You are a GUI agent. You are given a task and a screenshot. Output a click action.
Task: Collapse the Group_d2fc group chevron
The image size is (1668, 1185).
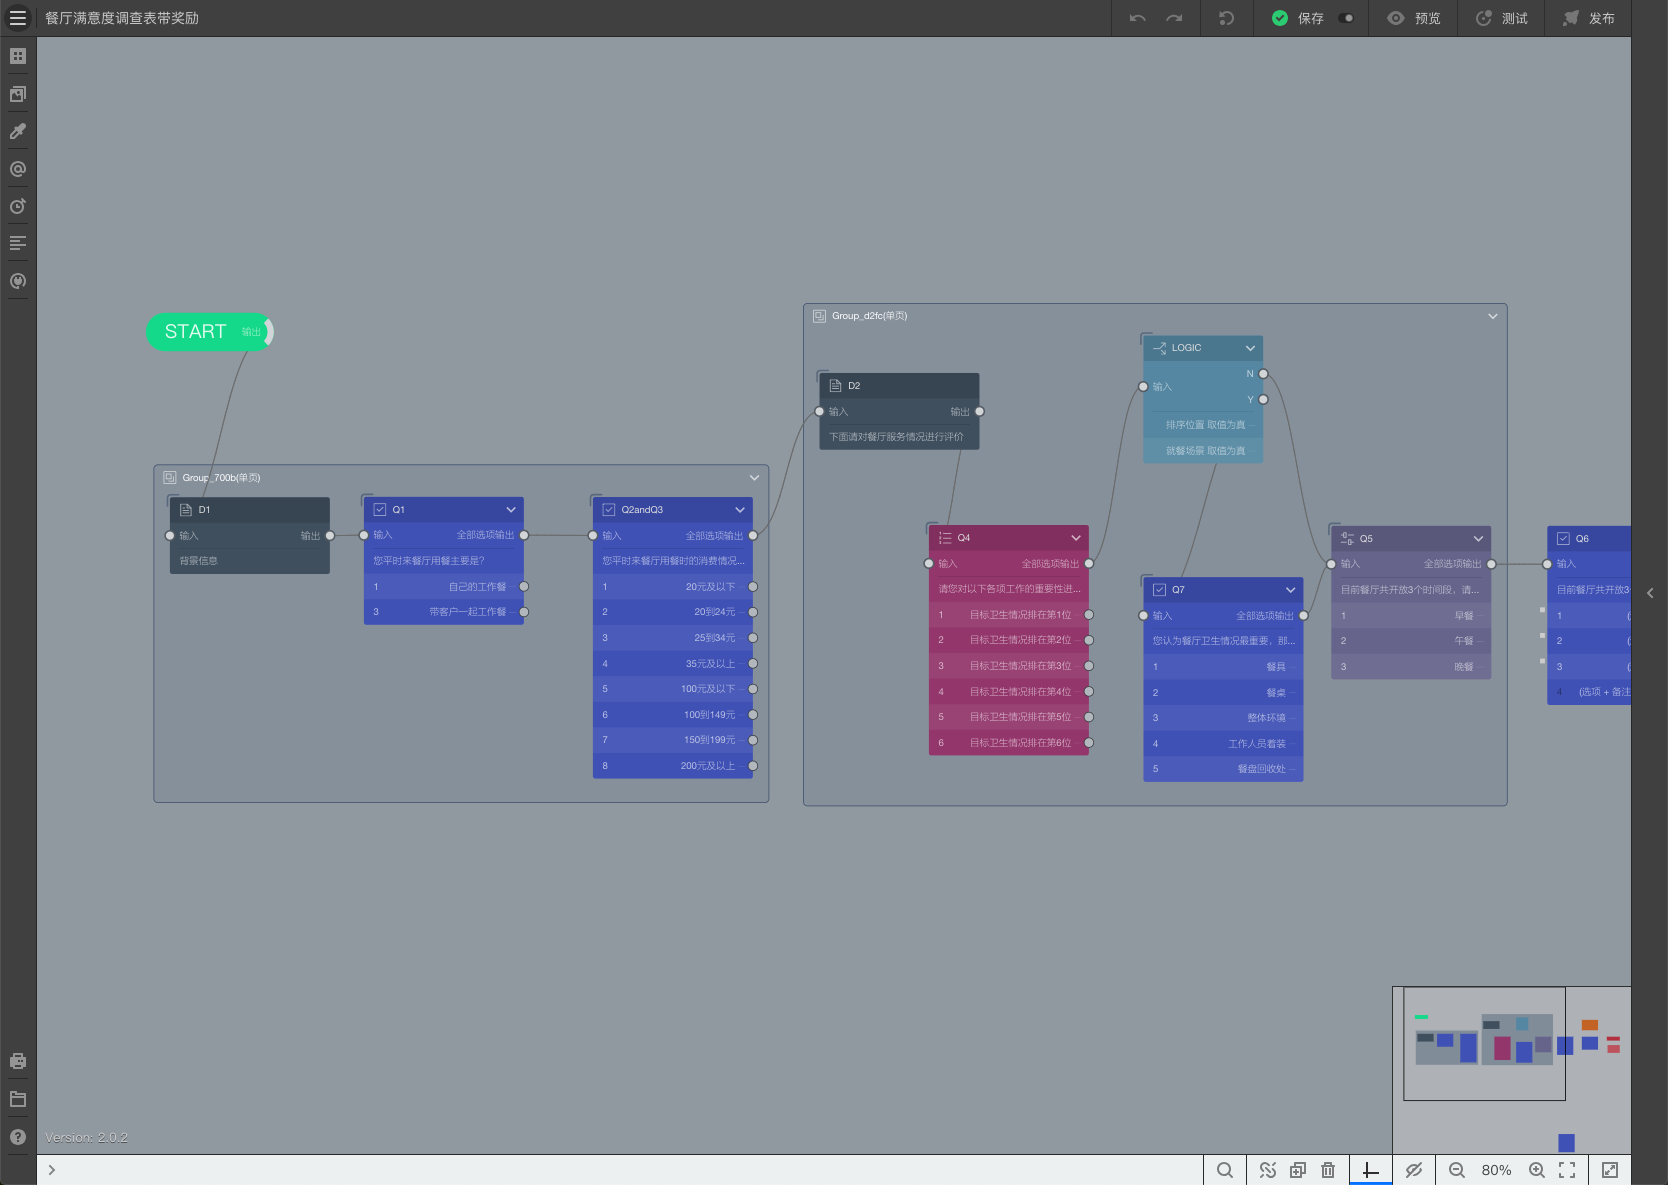[x=1493, y=316]
